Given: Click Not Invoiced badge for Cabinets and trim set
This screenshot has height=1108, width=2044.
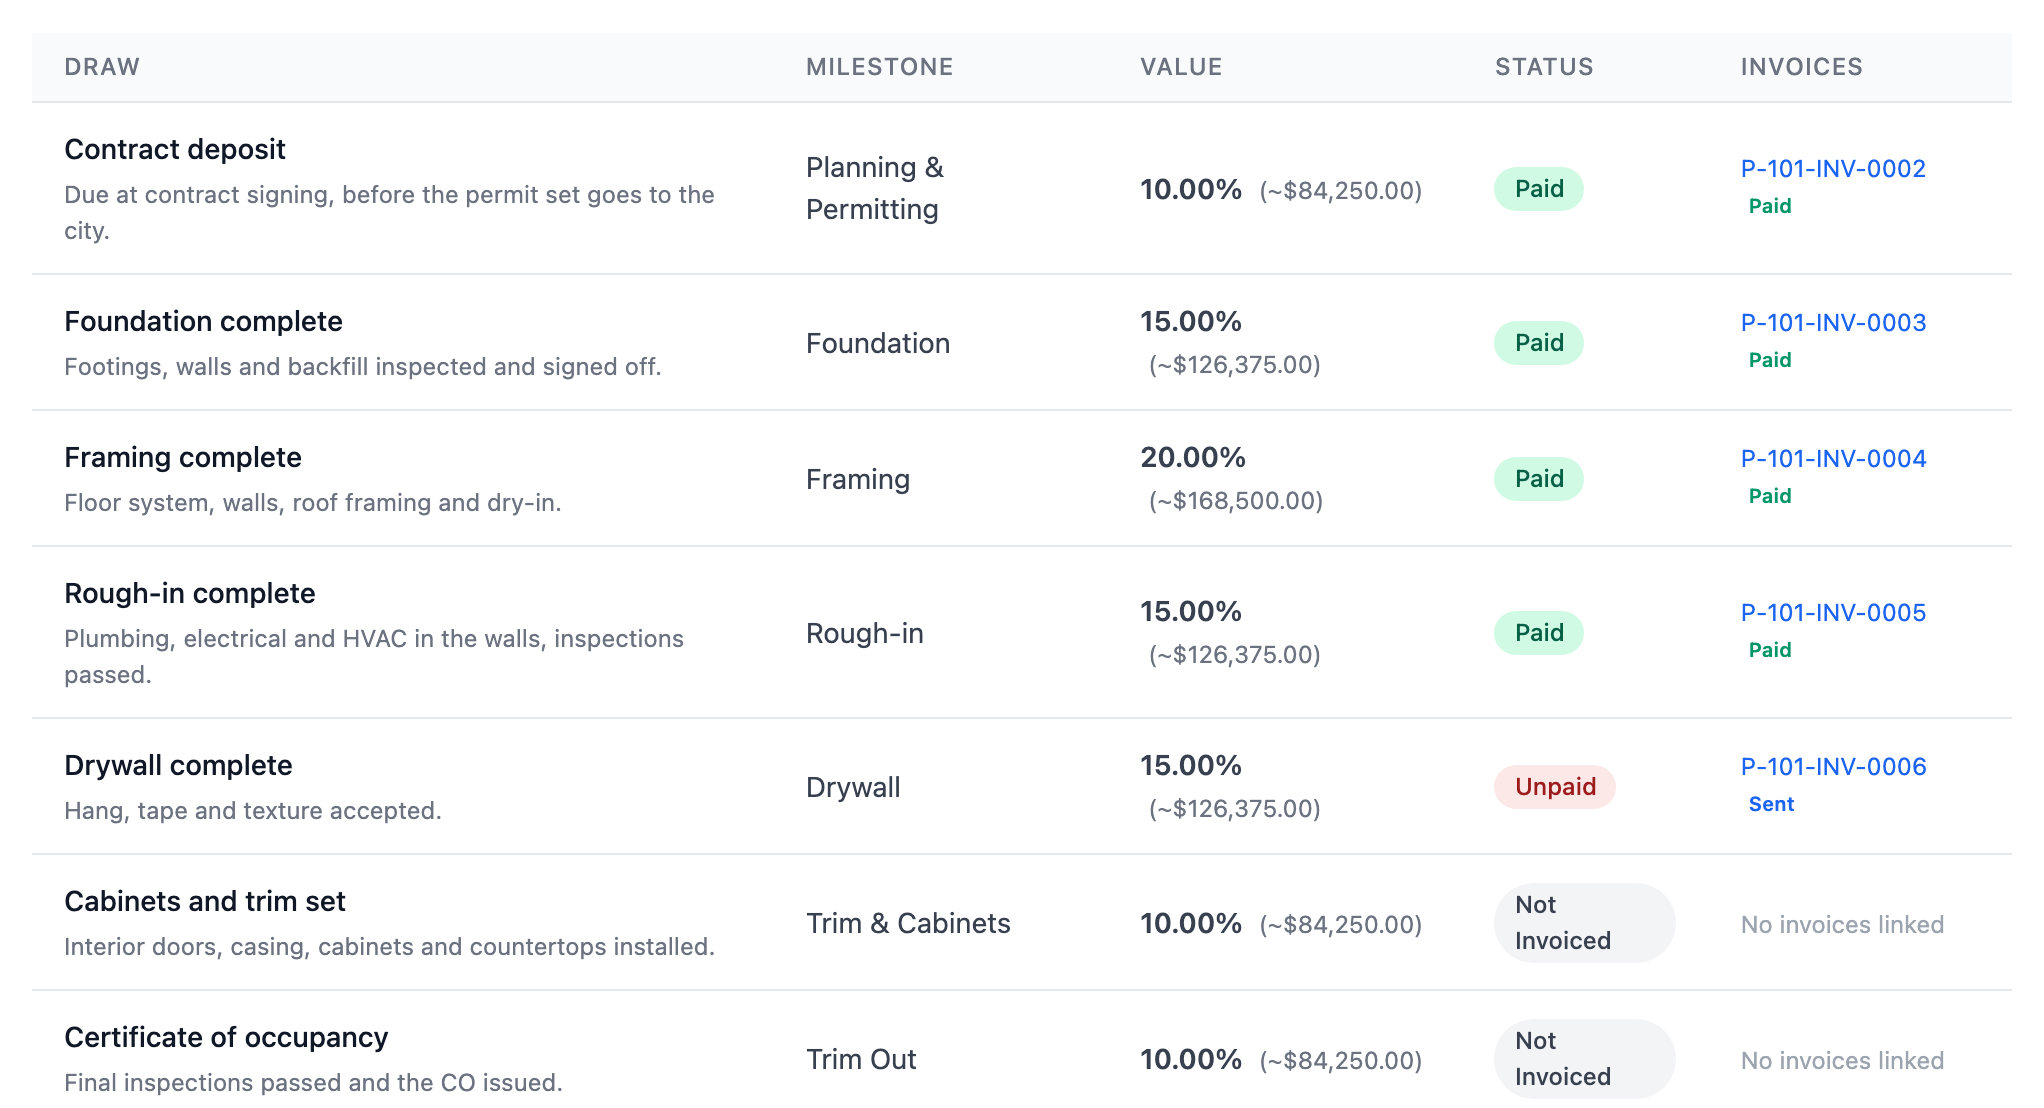Looking at the screenshot, I should tap(1584, 923).
